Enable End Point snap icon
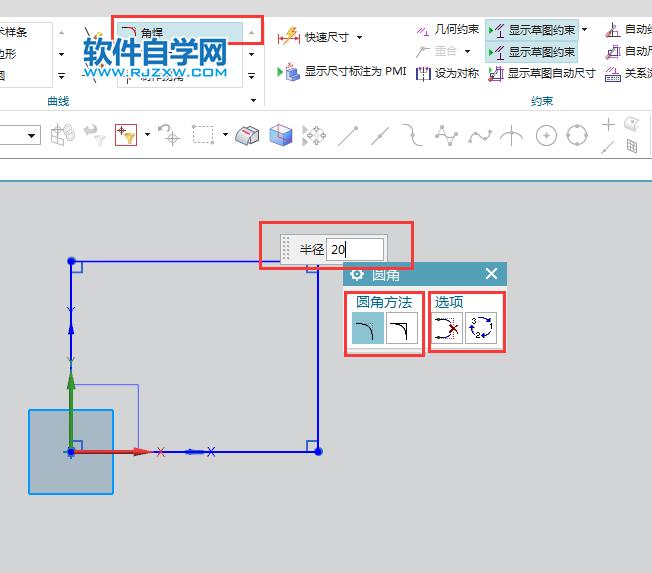 click(348, 136)
